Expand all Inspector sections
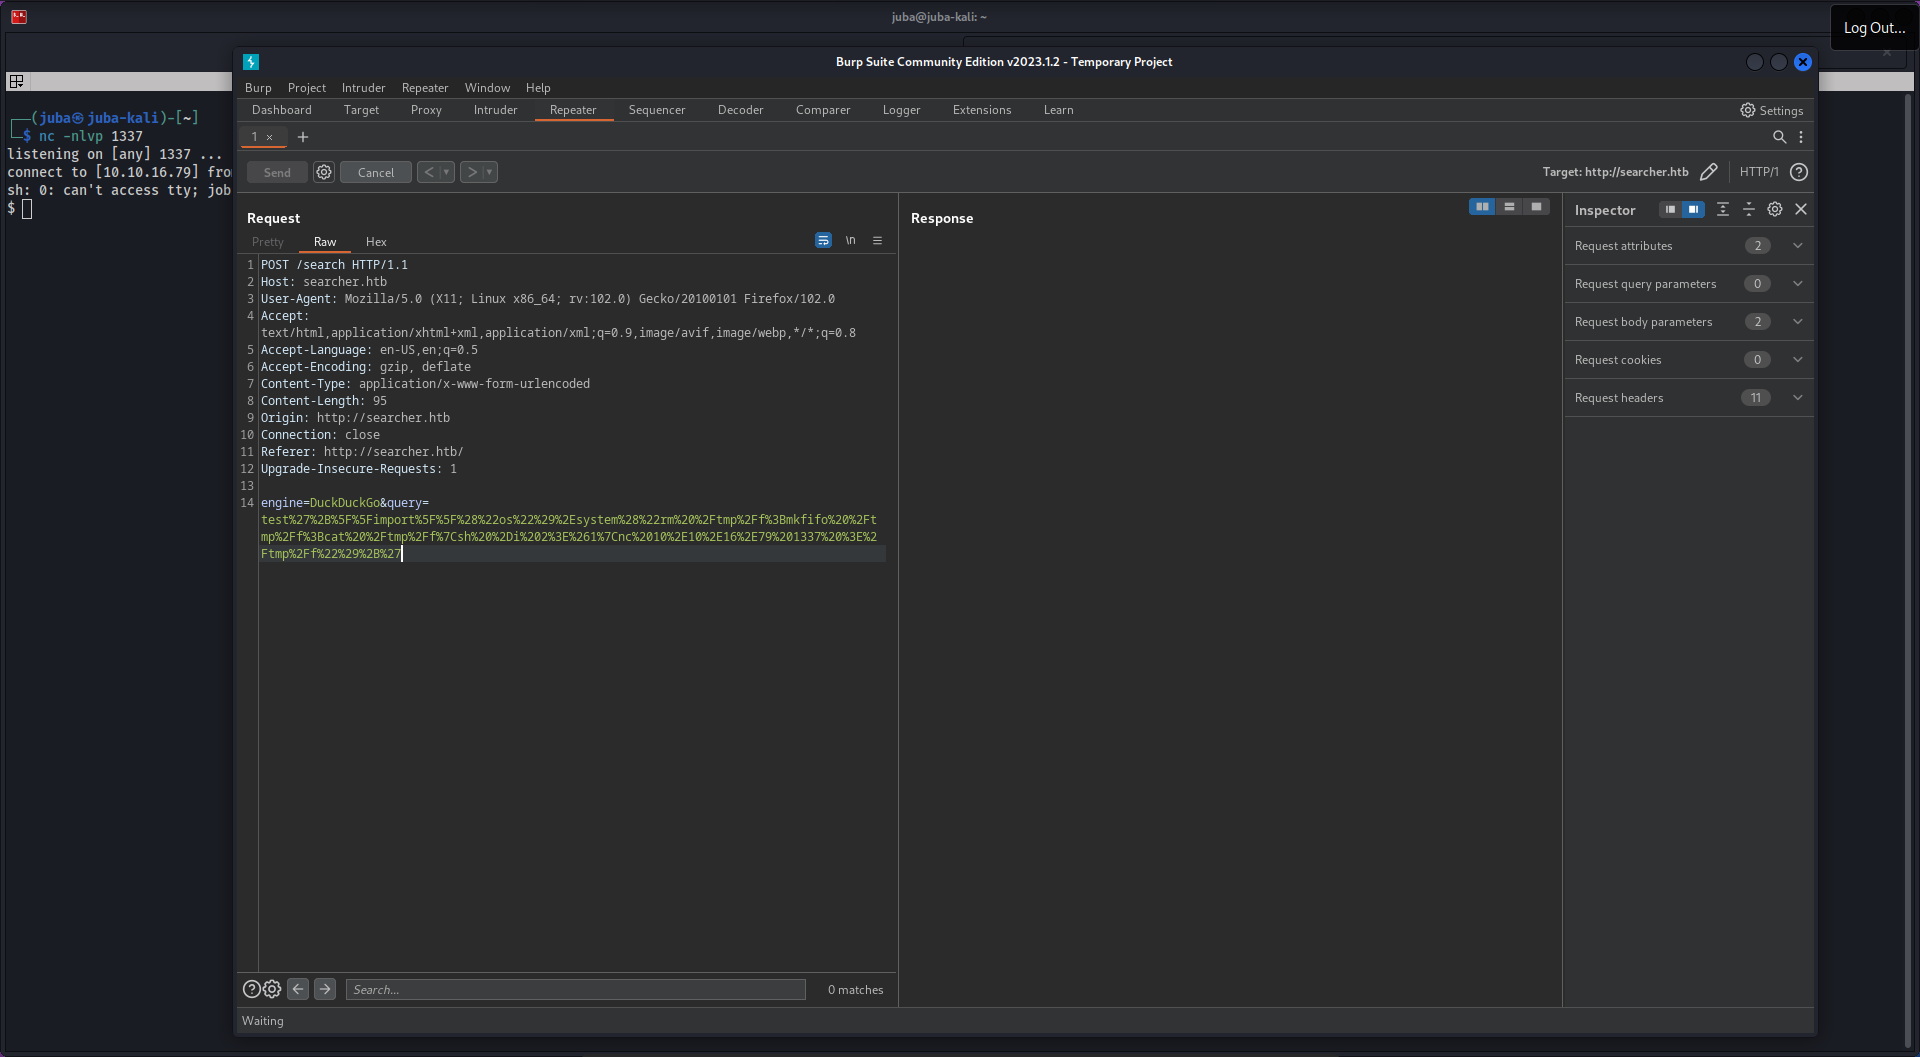1920x1057 pixels. click(1723, 209)
